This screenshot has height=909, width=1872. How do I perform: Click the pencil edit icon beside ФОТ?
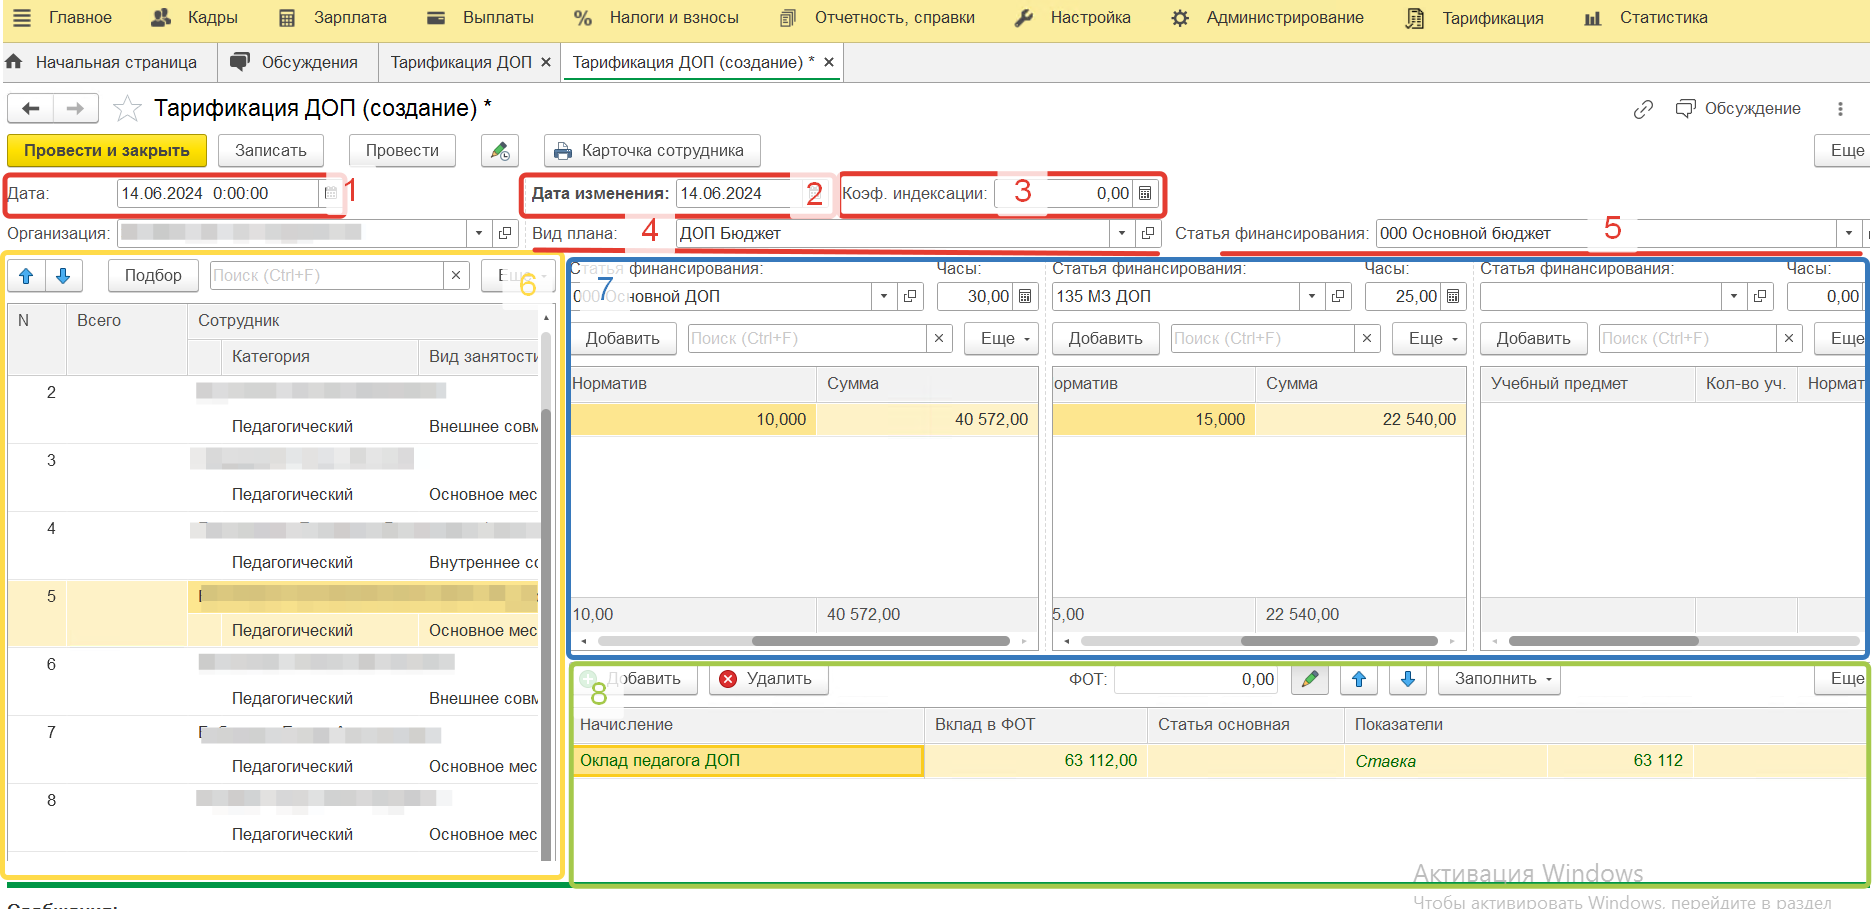tap(1310, 679)
